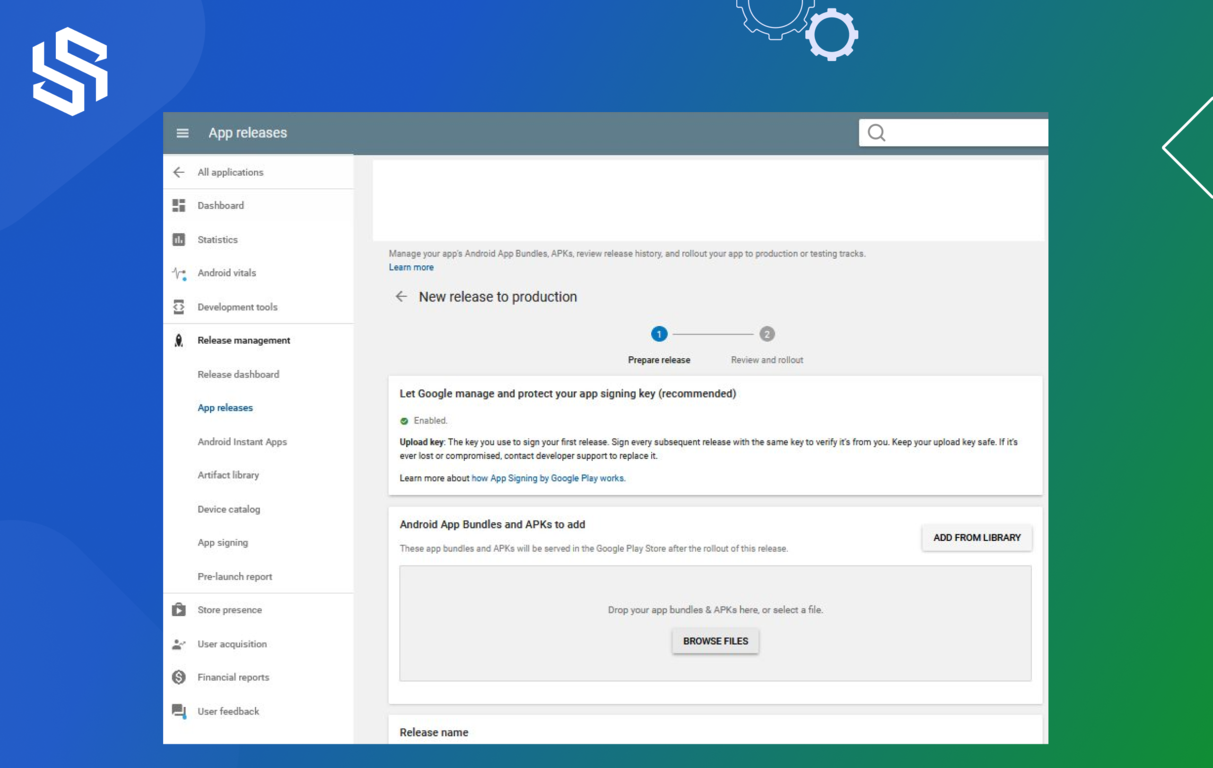Viewport: 1213px width, 768px height.
Task: Focus the search input field
Action: coord(953,133)
